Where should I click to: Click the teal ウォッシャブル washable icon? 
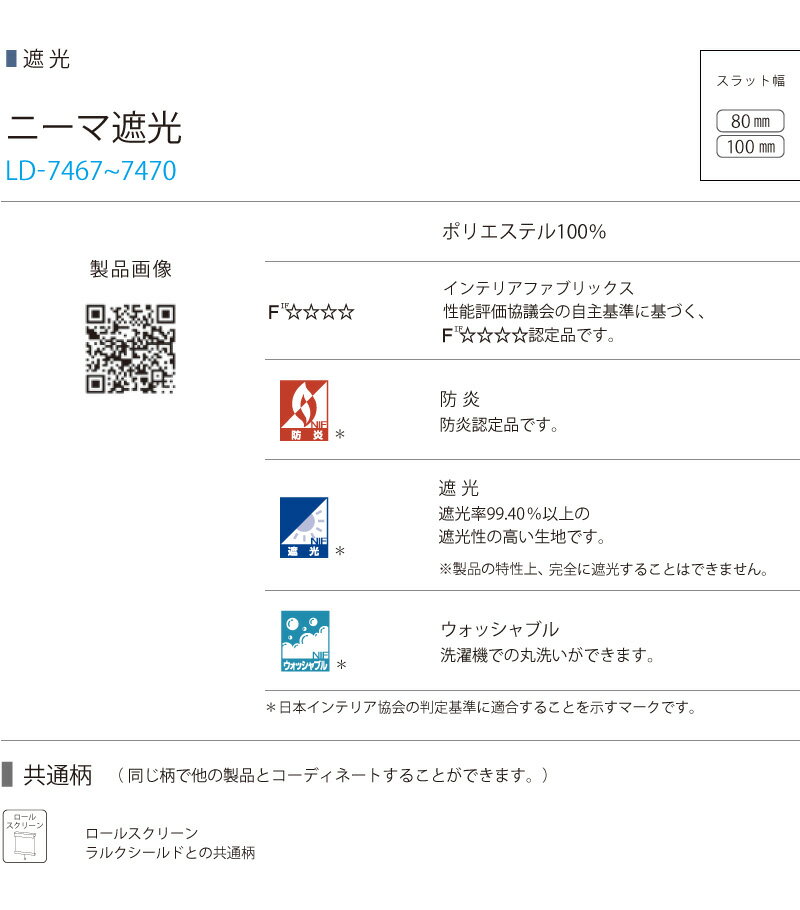pos(304,641)
